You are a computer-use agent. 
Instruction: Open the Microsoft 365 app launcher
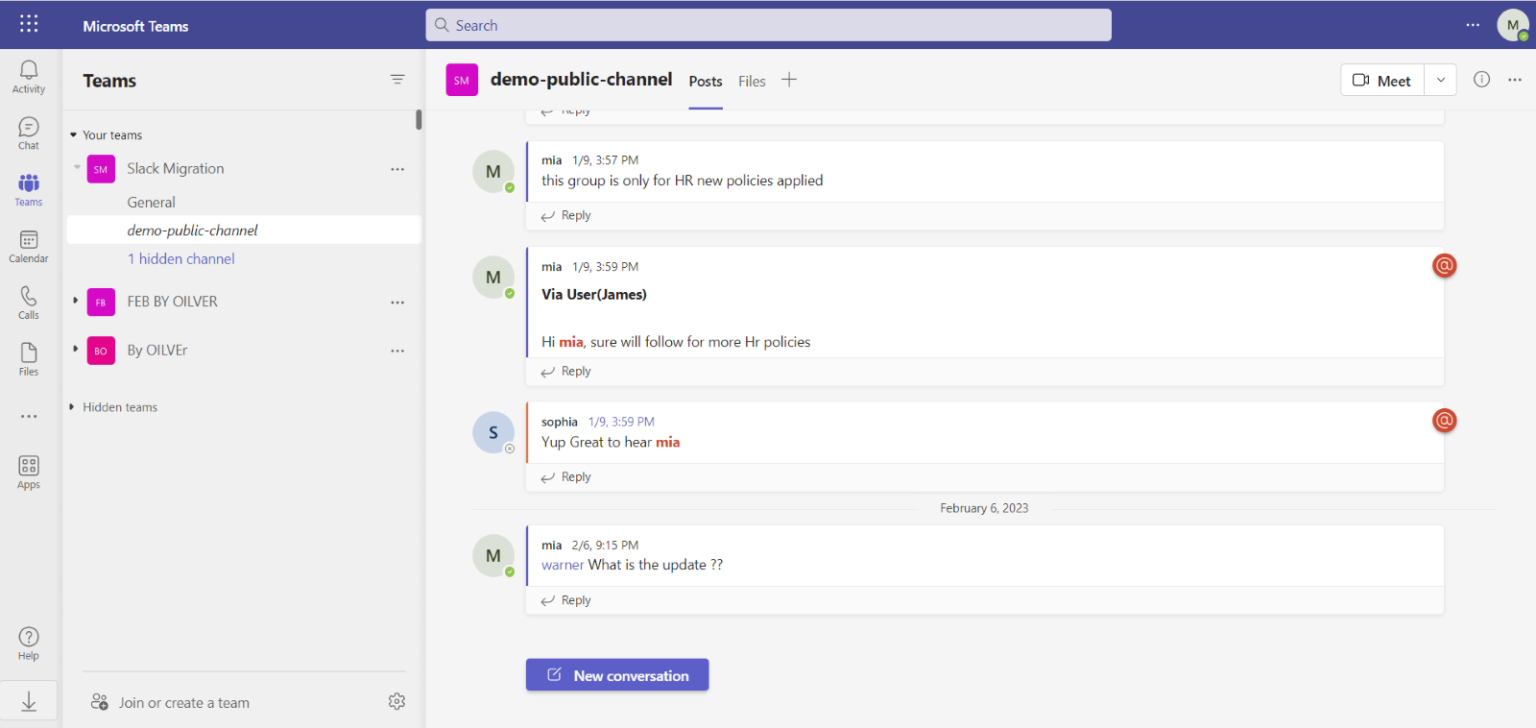pyautogui.click(x=28, y=24)
